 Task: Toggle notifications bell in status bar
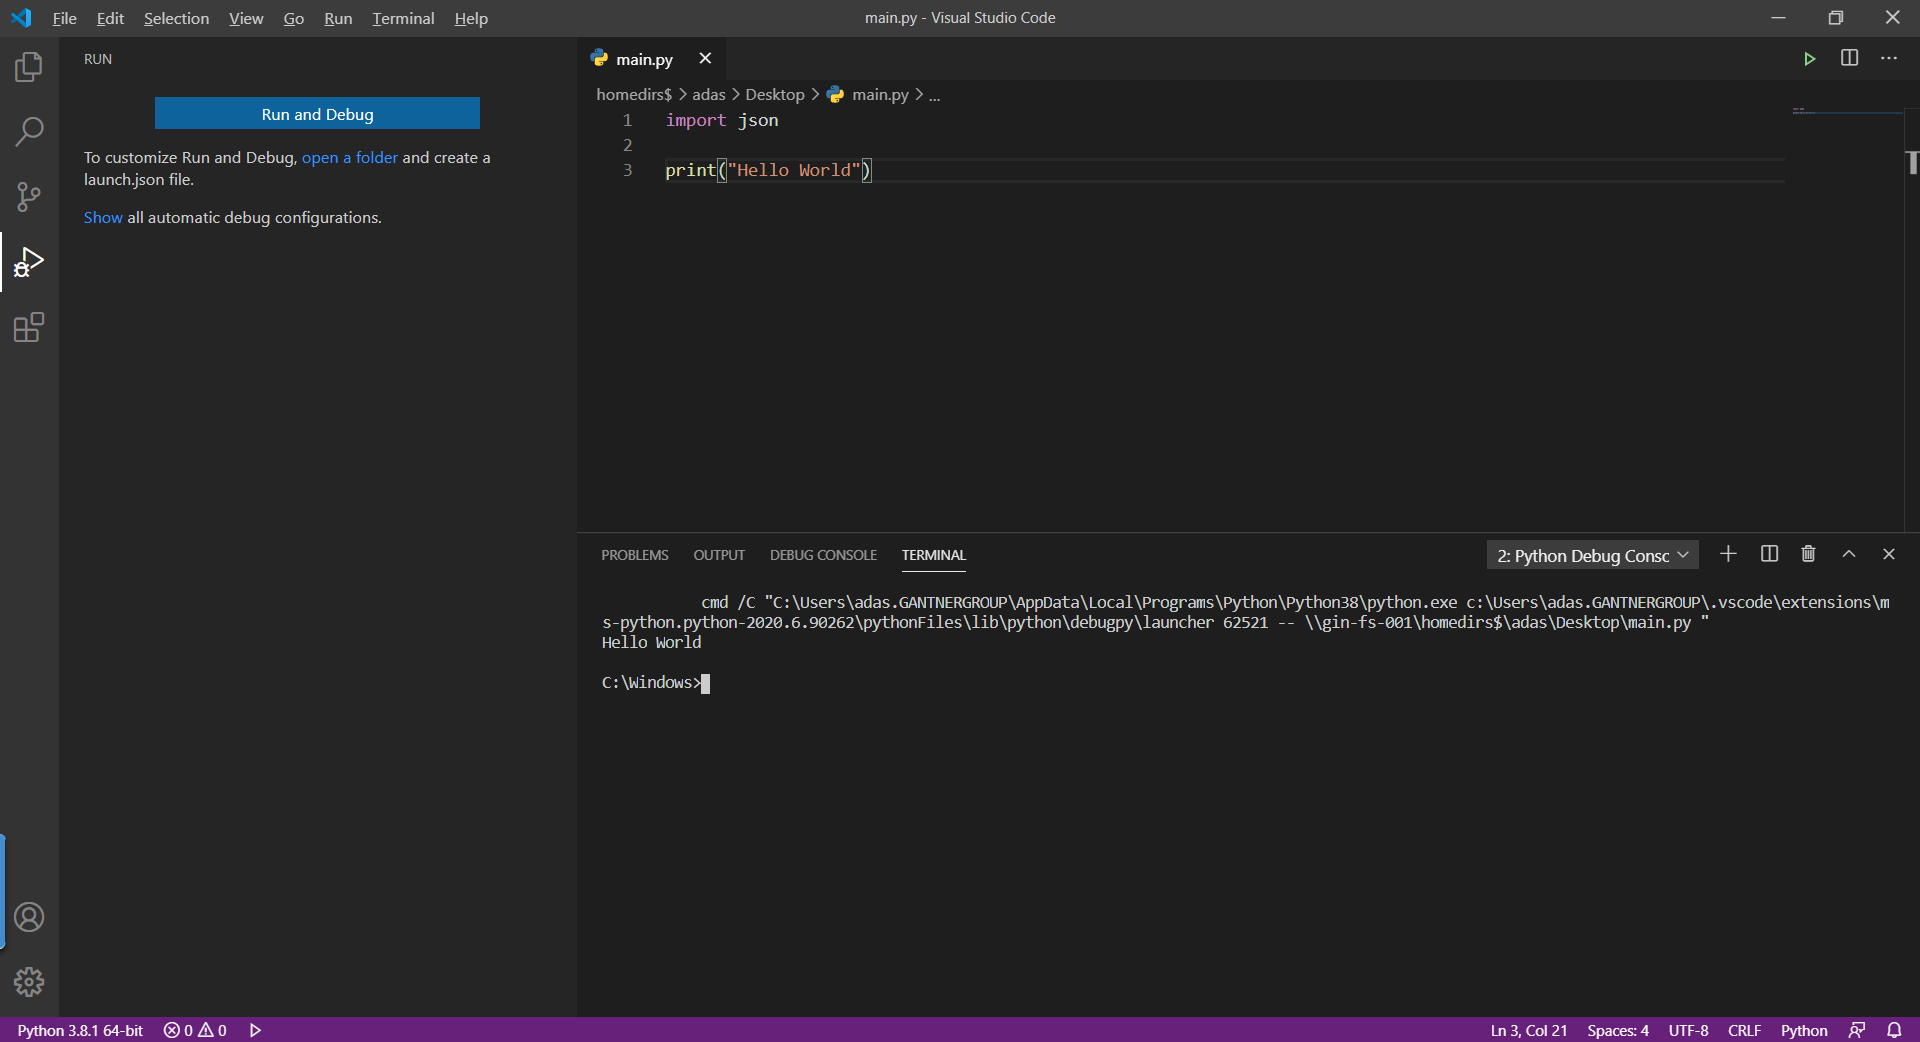pyautogui.click(x=1894, y=1030)
